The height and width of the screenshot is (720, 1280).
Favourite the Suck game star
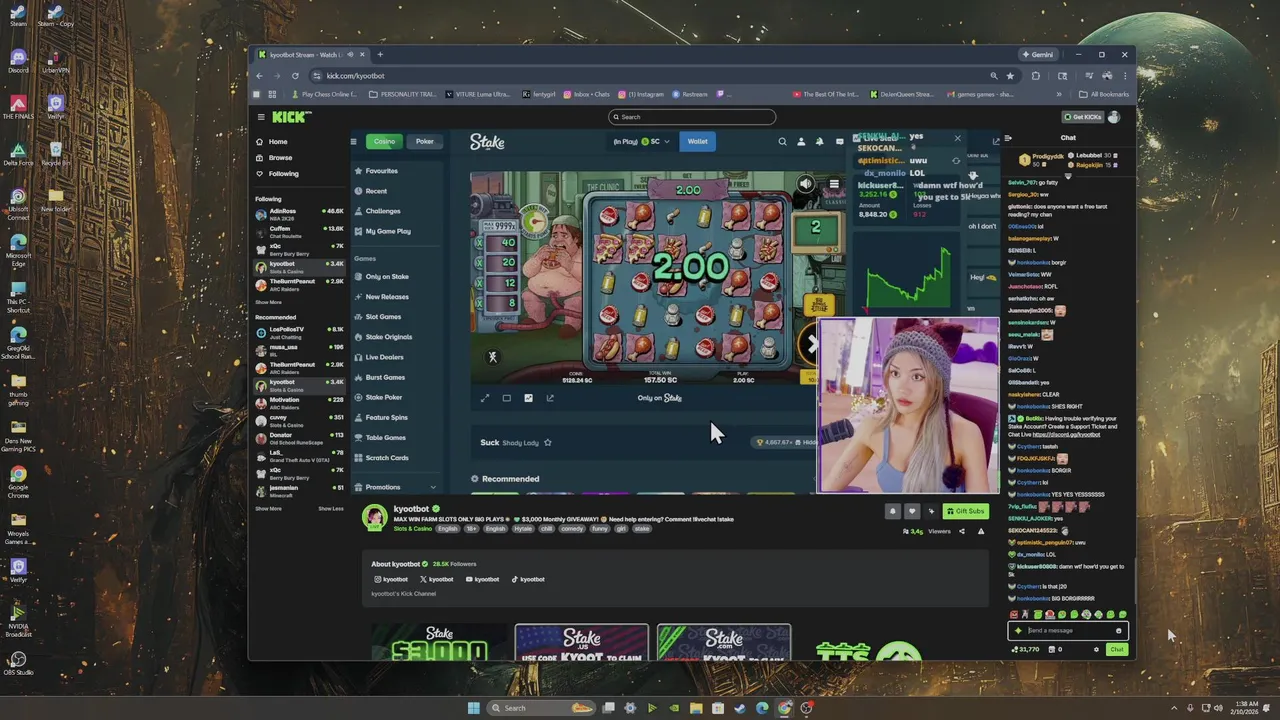click(547, 442)
